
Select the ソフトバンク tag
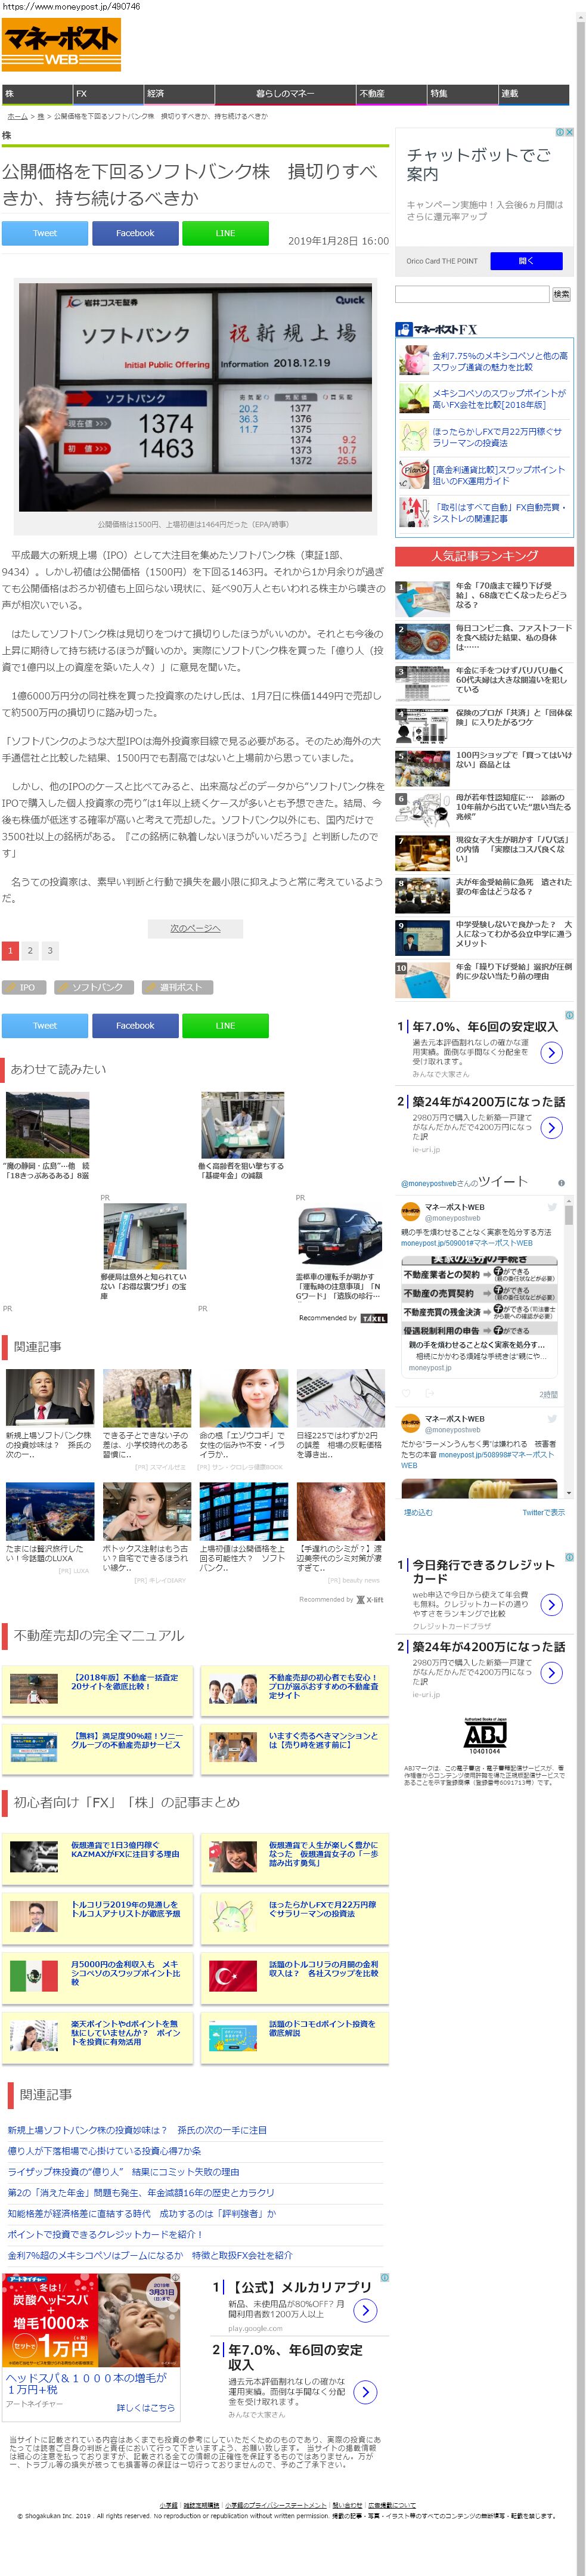click(94, 987)
